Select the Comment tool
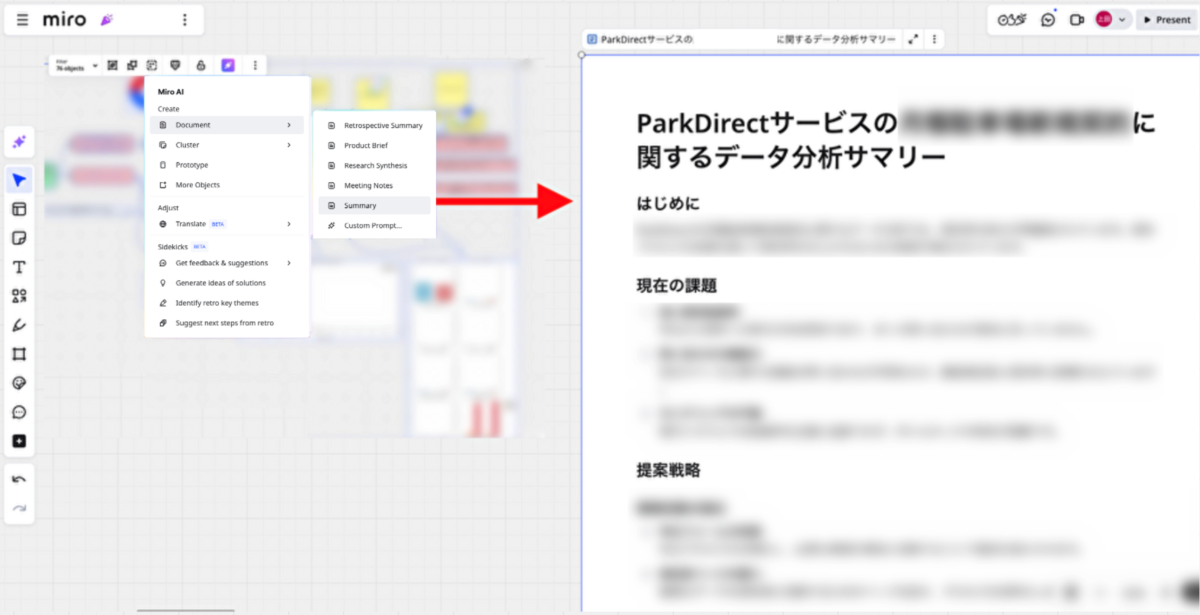The image size is (1200, 615). click(x=19, y=412)
